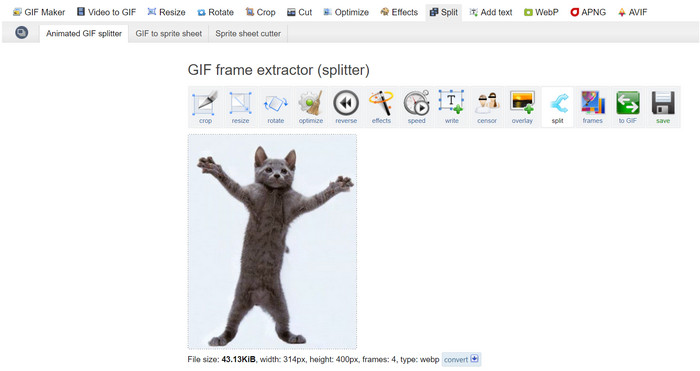Switch to Sprite sheet cutter tab
This screenshot has height=371, width=700.
248,33
